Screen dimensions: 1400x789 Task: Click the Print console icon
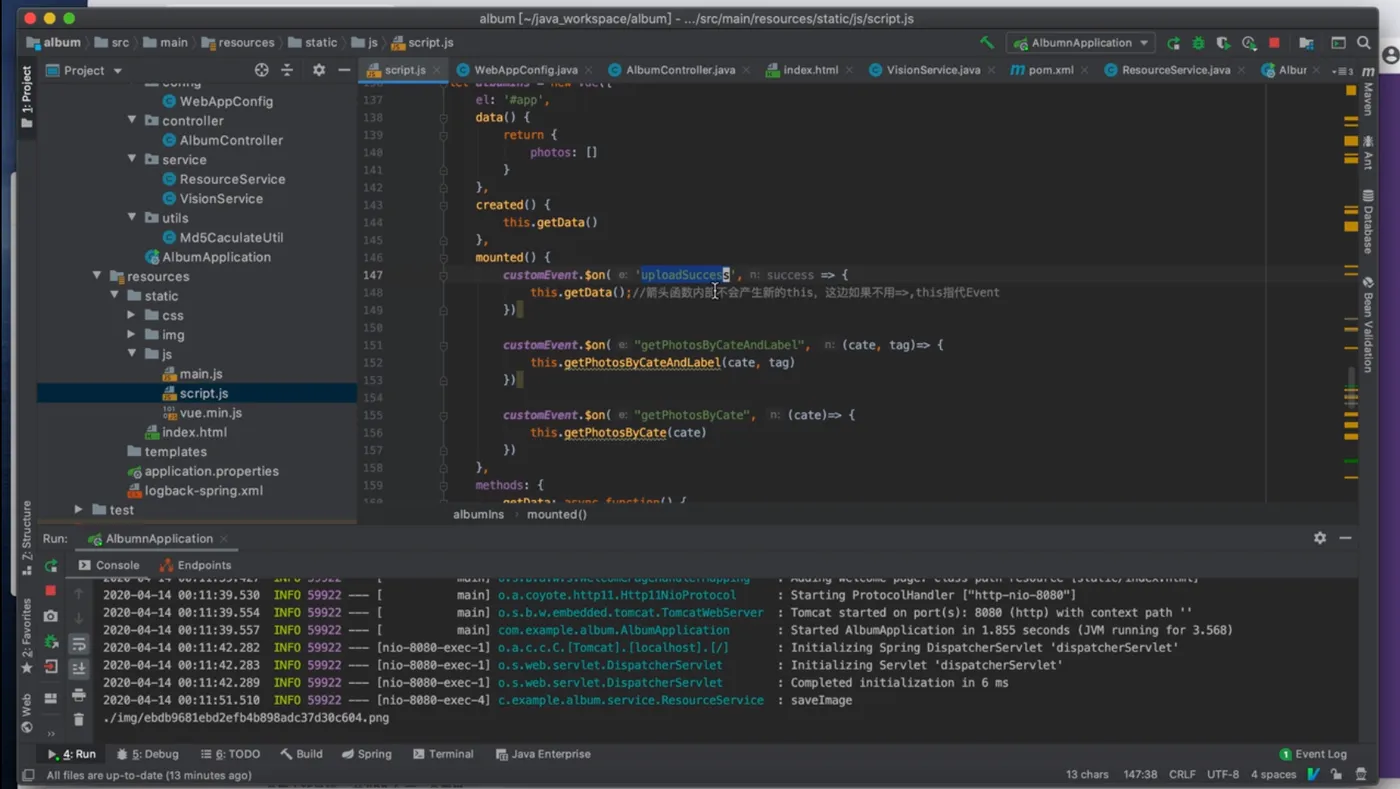pos(79,695)
